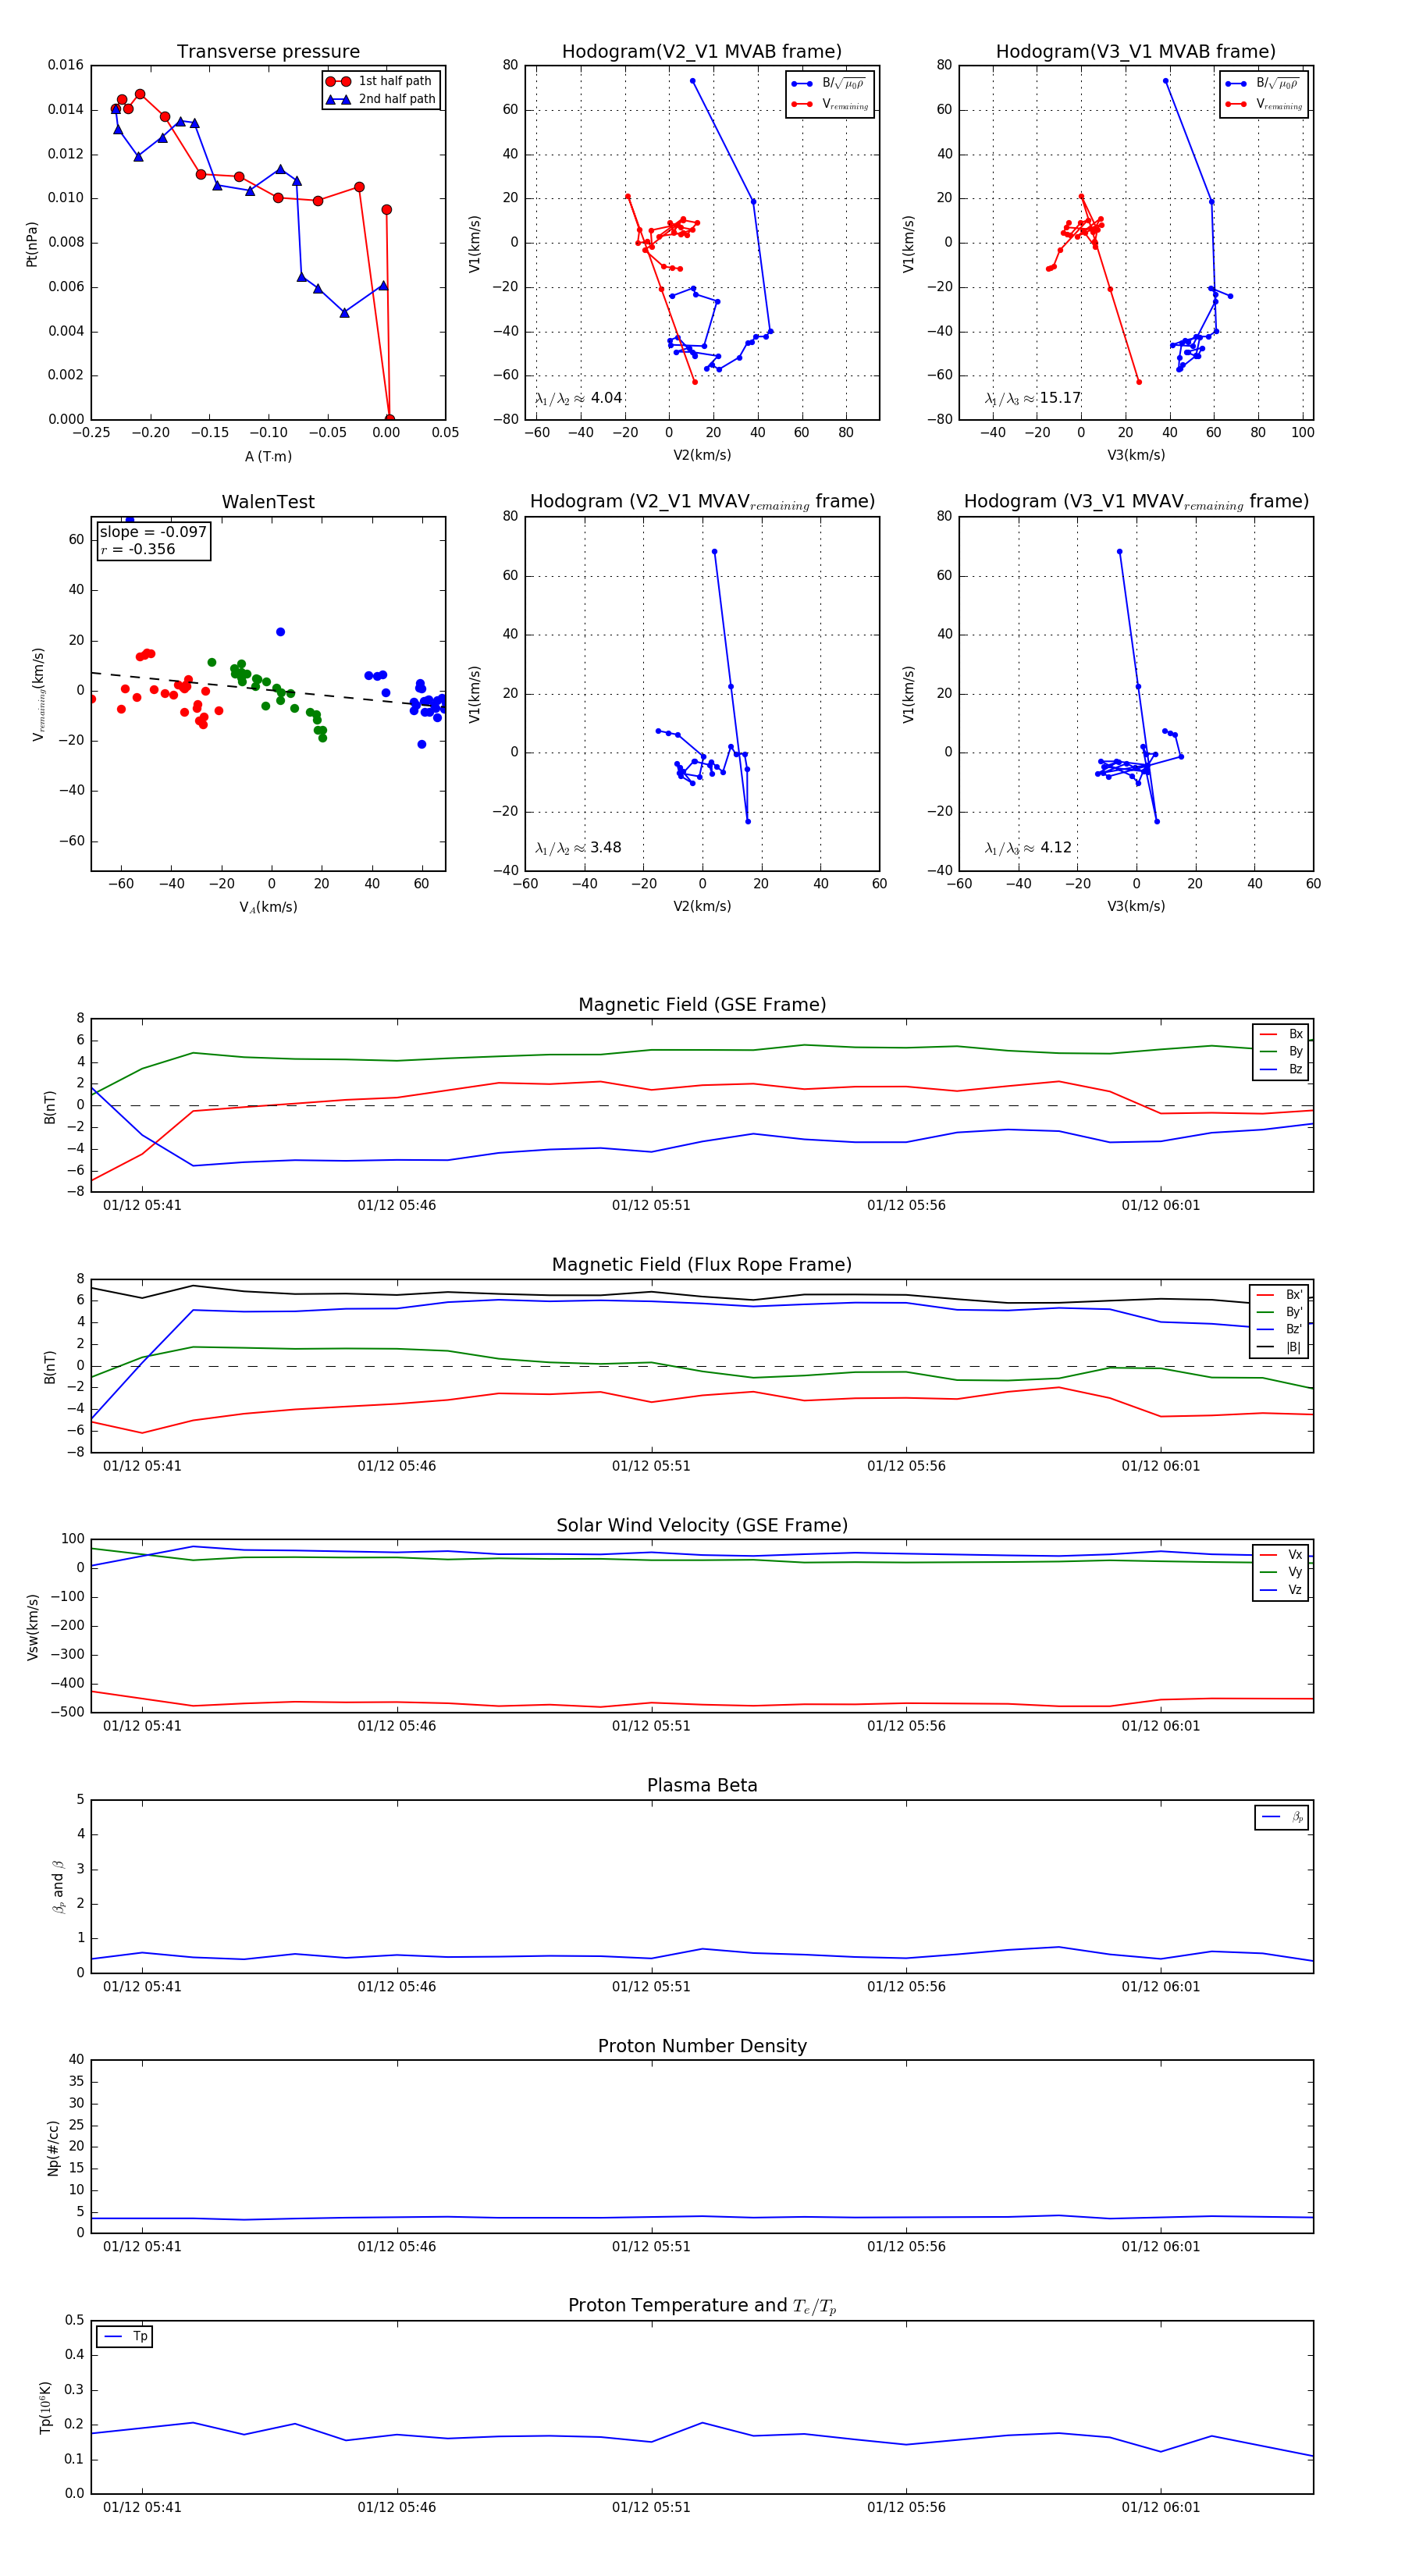Click the Hodogram (V2_V1 MVAV remaining frame) title

click(702, 502)
